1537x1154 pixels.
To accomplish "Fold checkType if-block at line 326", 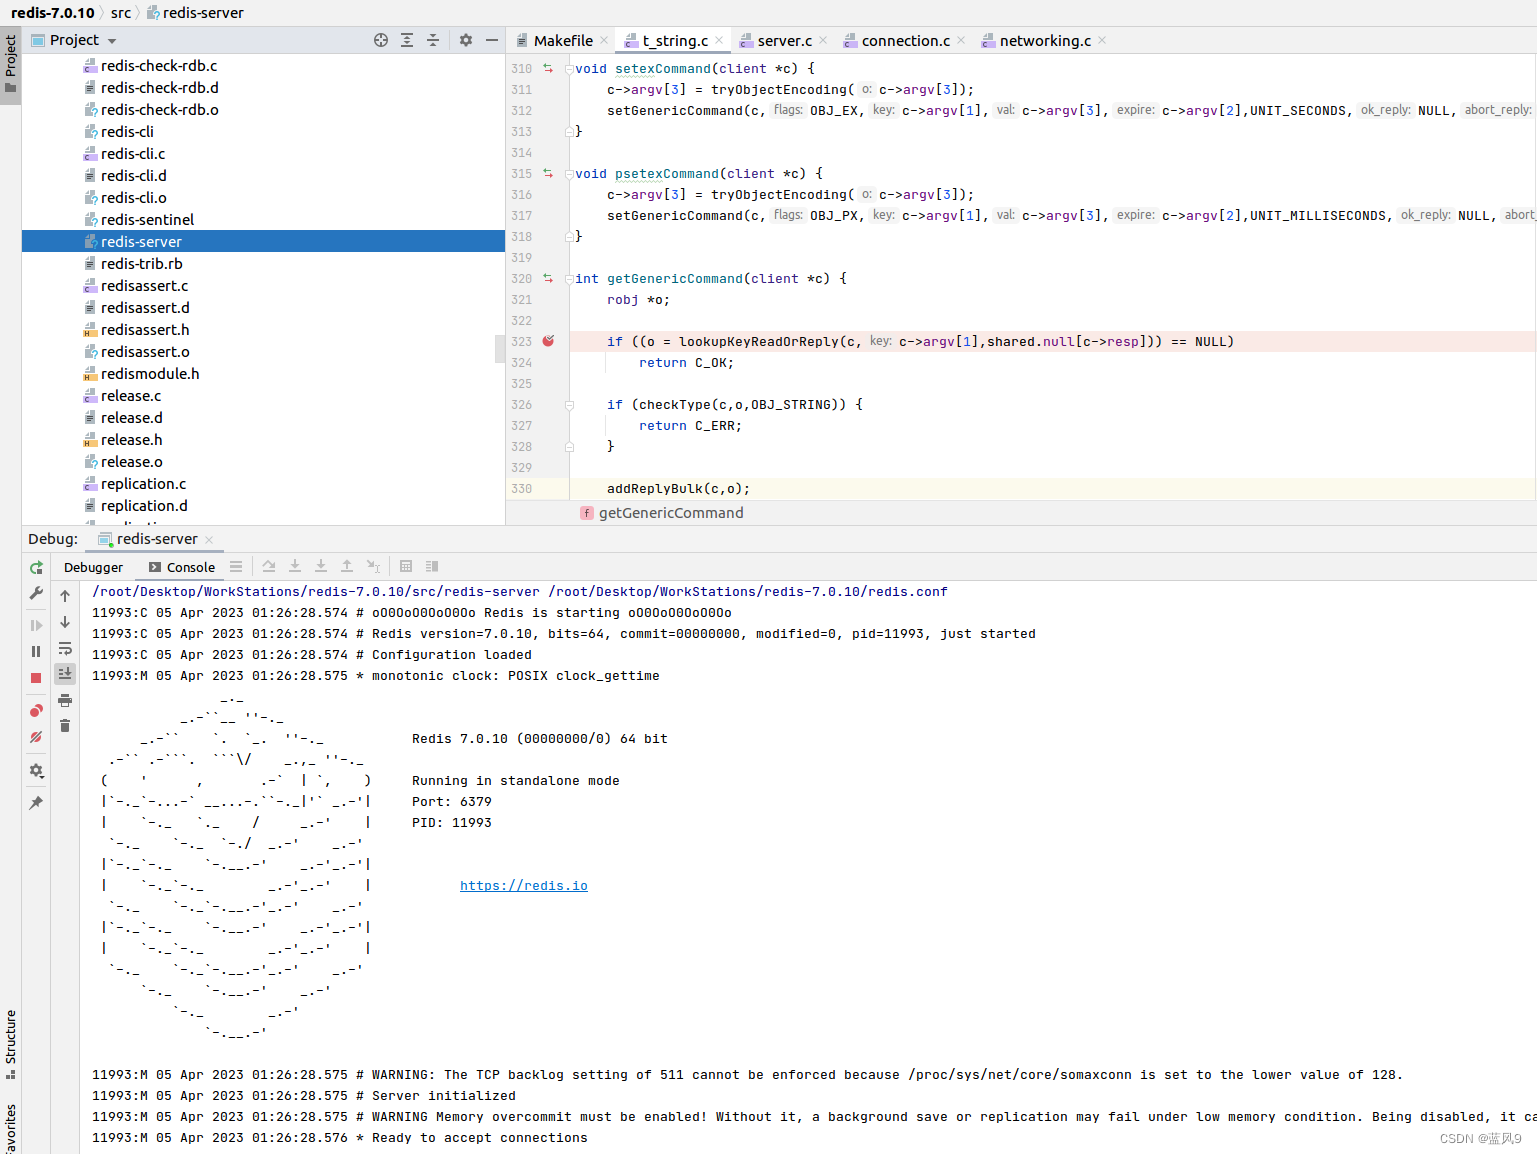I will 569,405.
